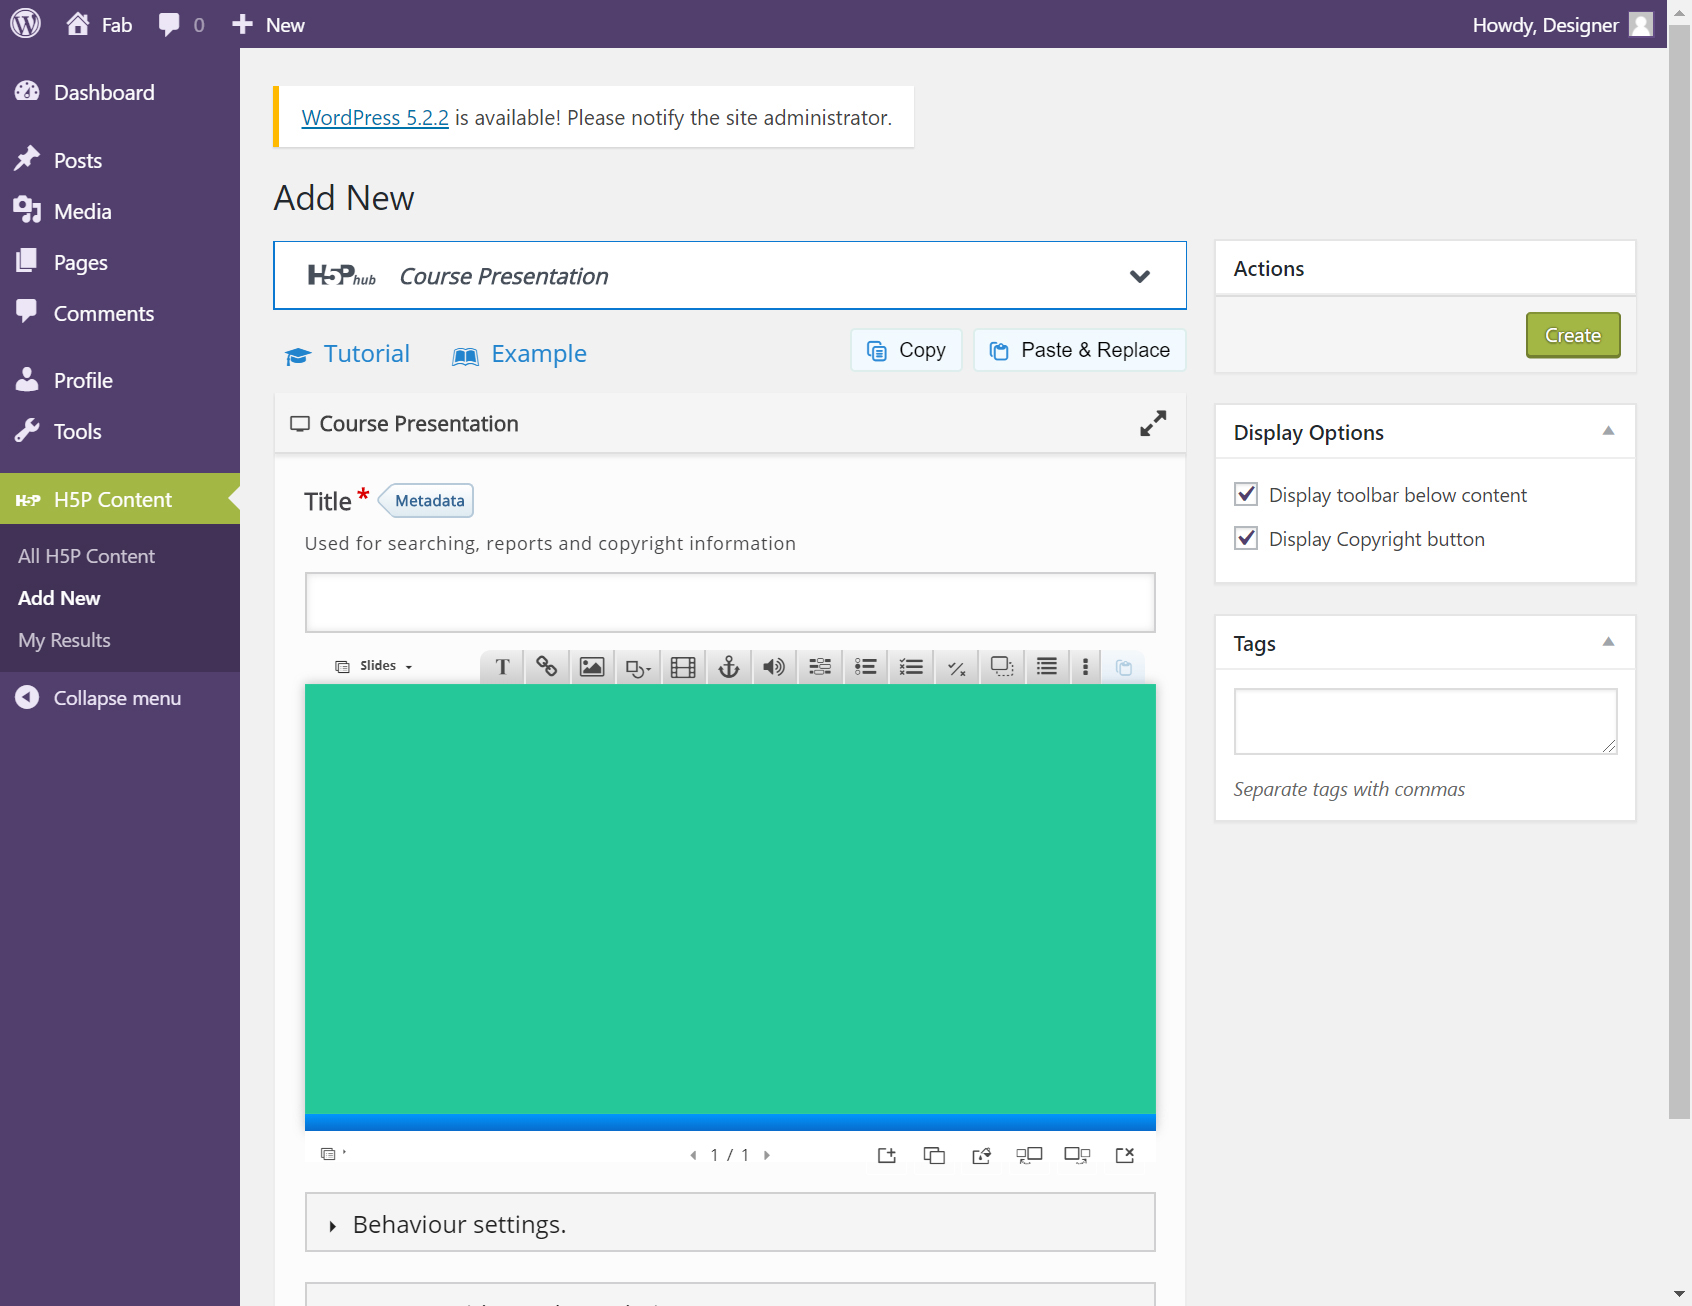Go to Media in the sidebar
This screenshot has width=1692, height=1306.
(x=82, y=211)
